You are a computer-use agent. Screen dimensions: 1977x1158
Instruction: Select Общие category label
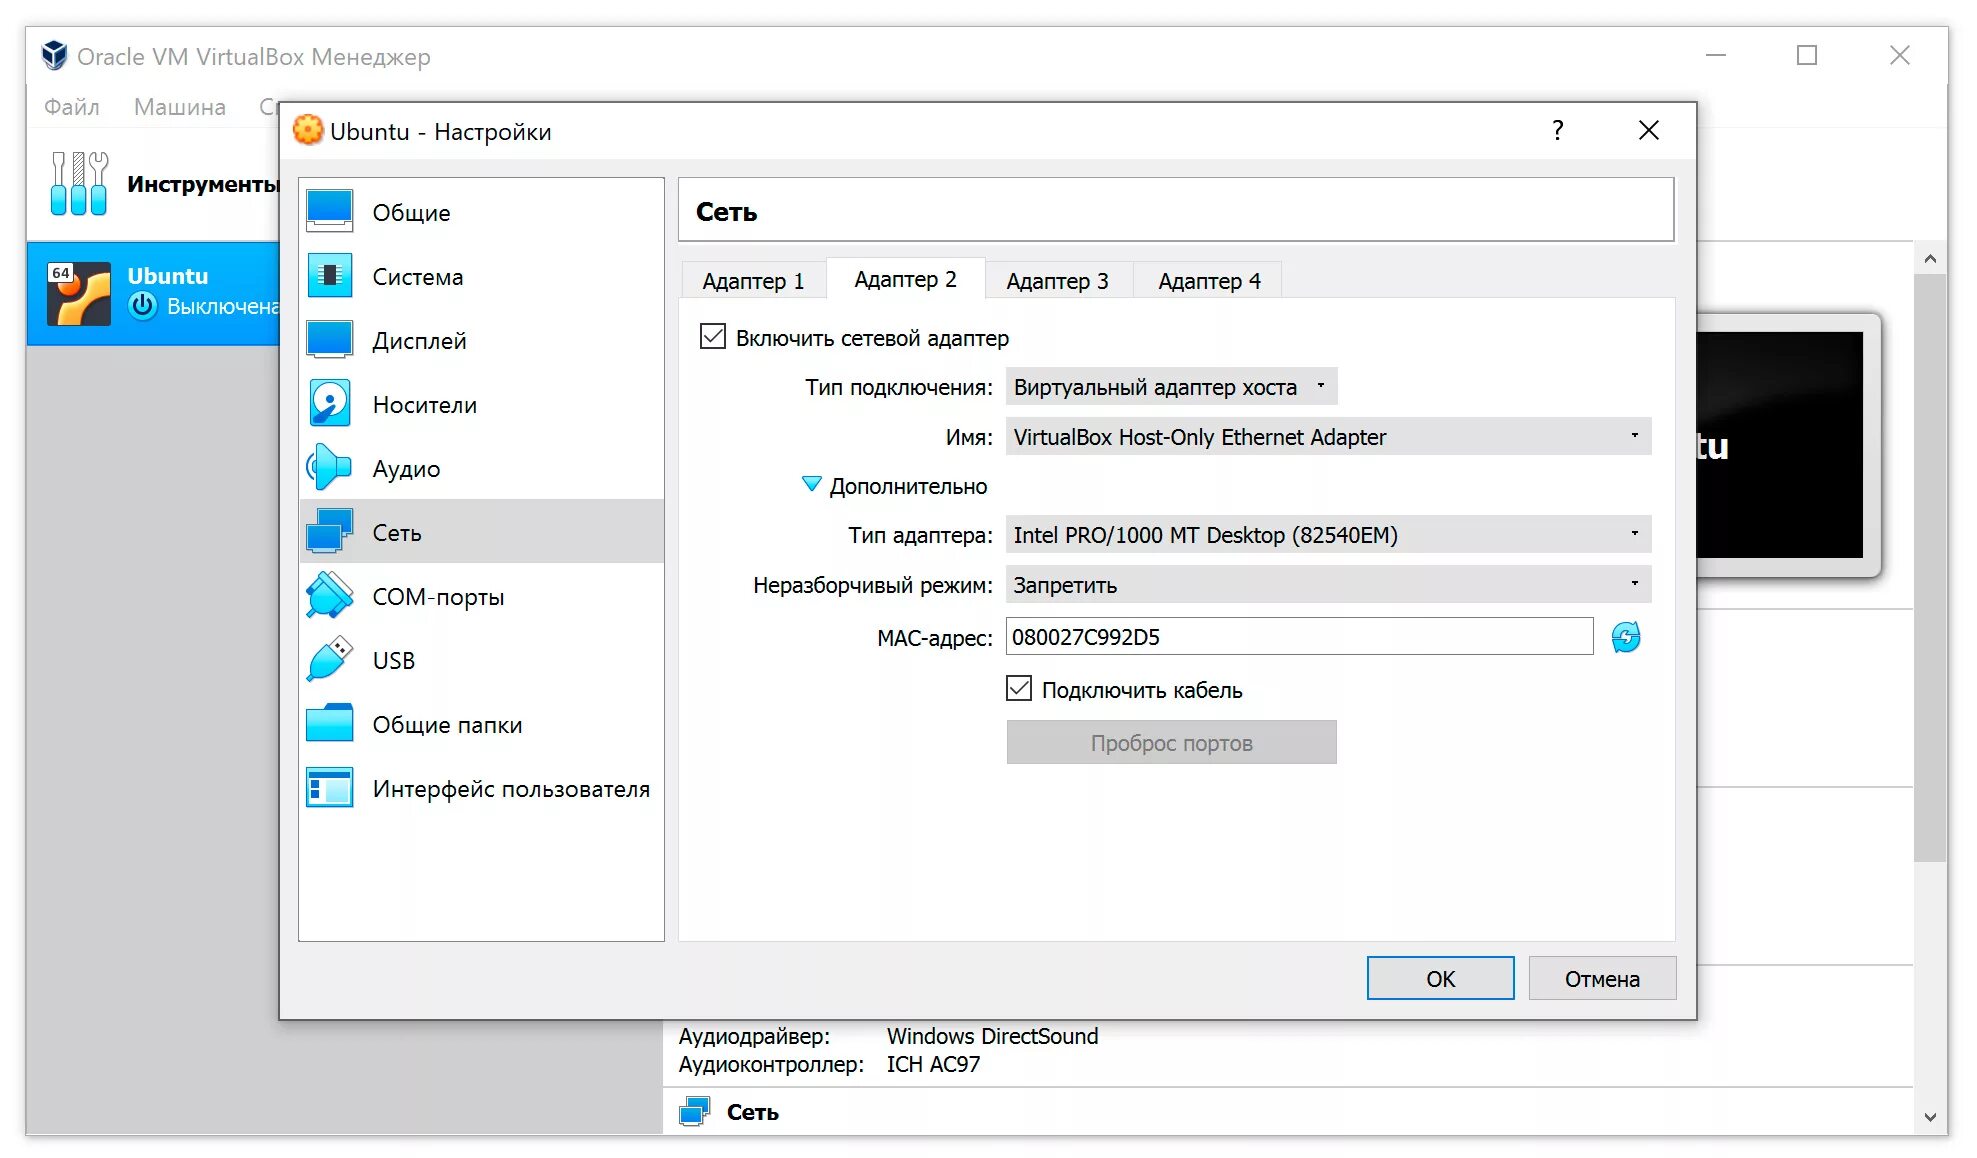pos(411,213)
